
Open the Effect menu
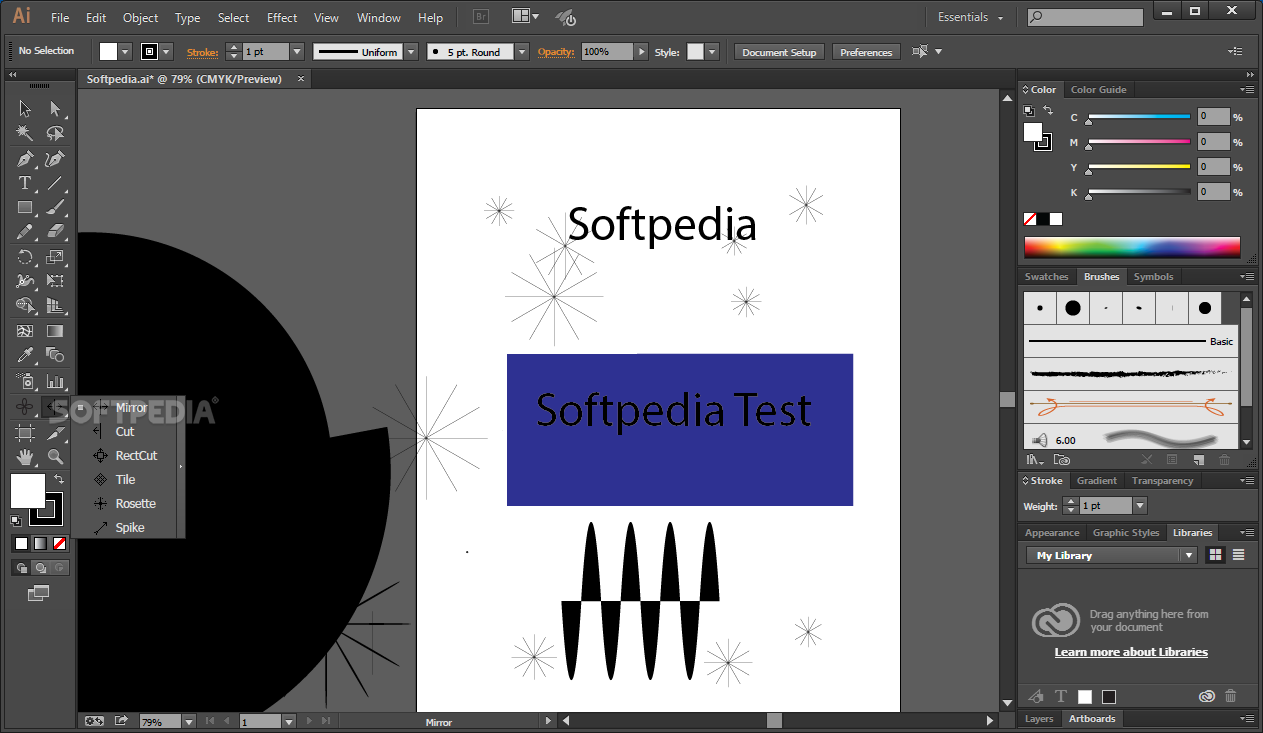pyautogui.click(x=282, y=18)
